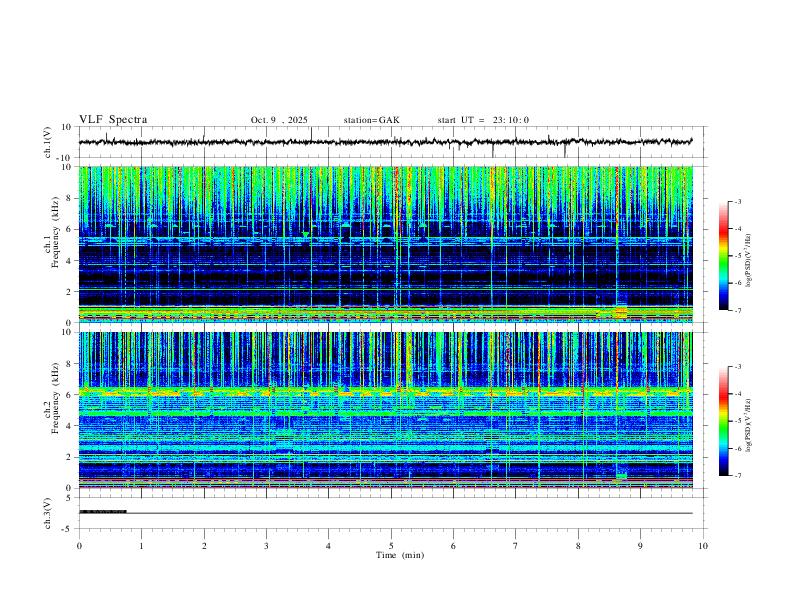Click the 'start UT = 23:10:0' label
This screenshot has height=612, width=792.
pos(483,120)
